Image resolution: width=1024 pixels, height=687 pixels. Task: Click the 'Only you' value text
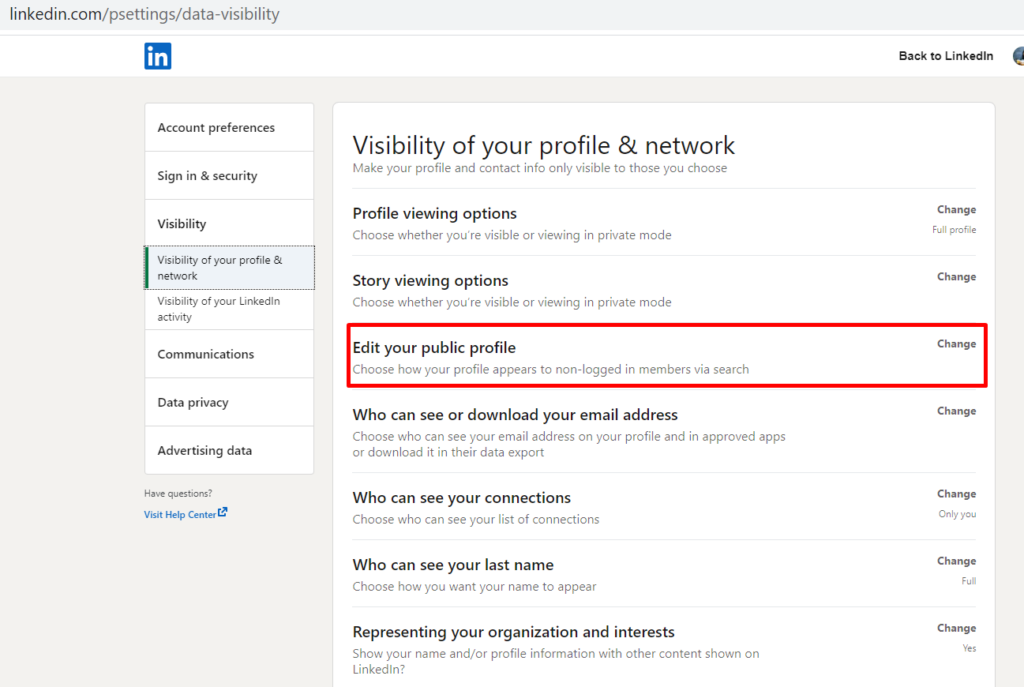coord(957,515)
